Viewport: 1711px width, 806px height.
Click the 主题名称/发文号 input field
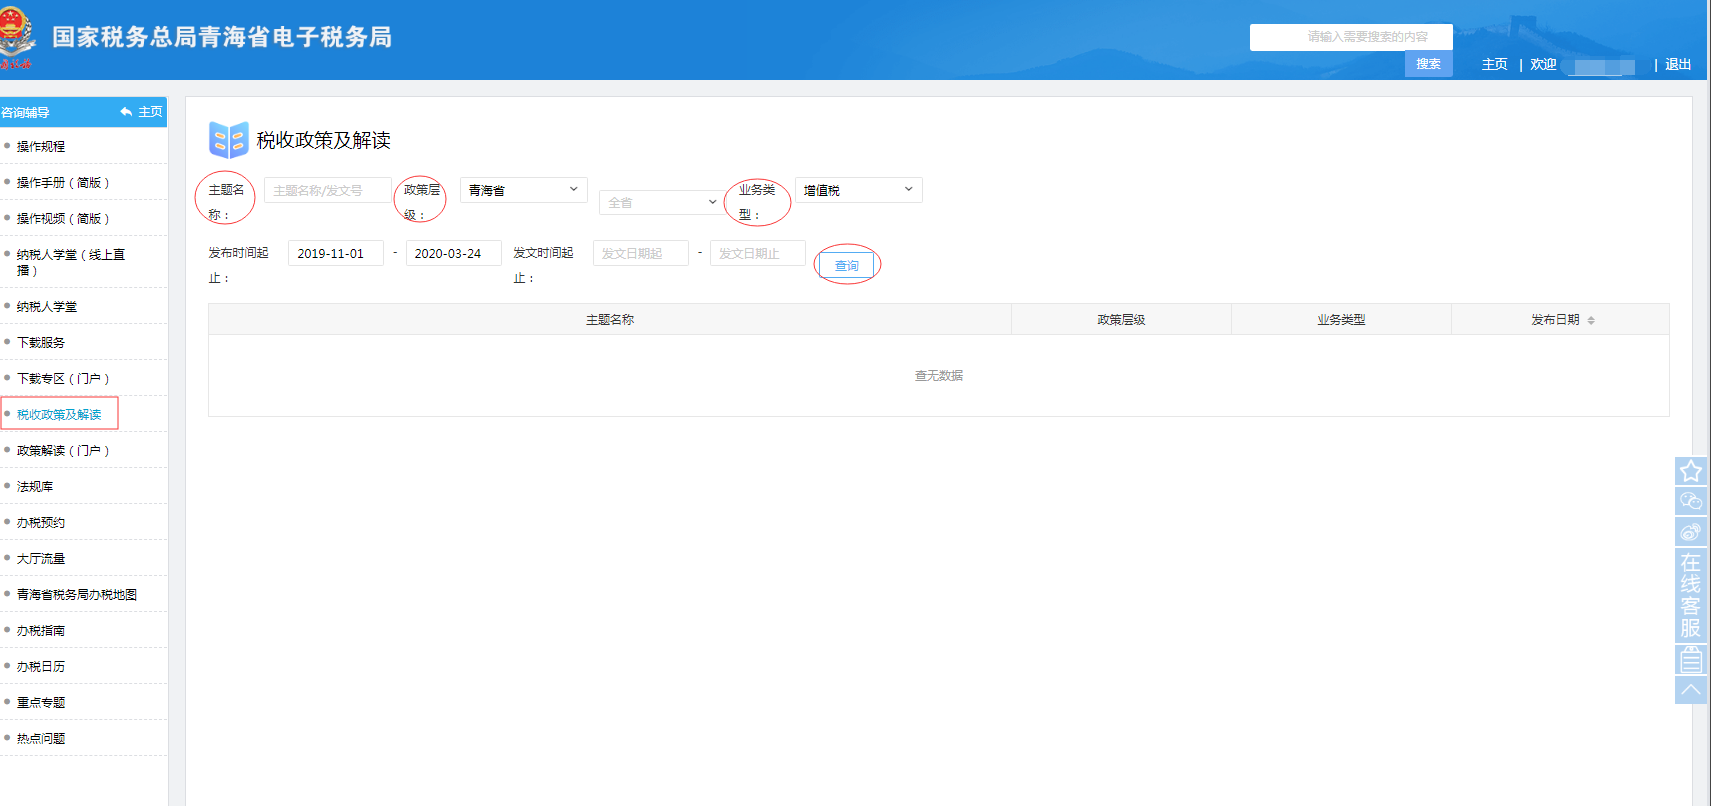pos(327,190)
